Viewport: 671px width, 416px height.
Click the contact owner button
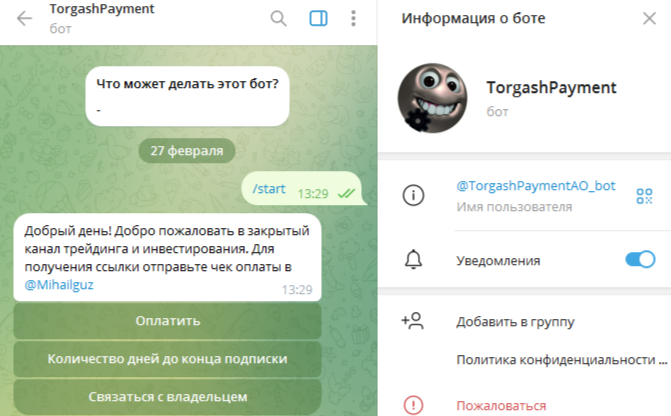coord(167,397)
